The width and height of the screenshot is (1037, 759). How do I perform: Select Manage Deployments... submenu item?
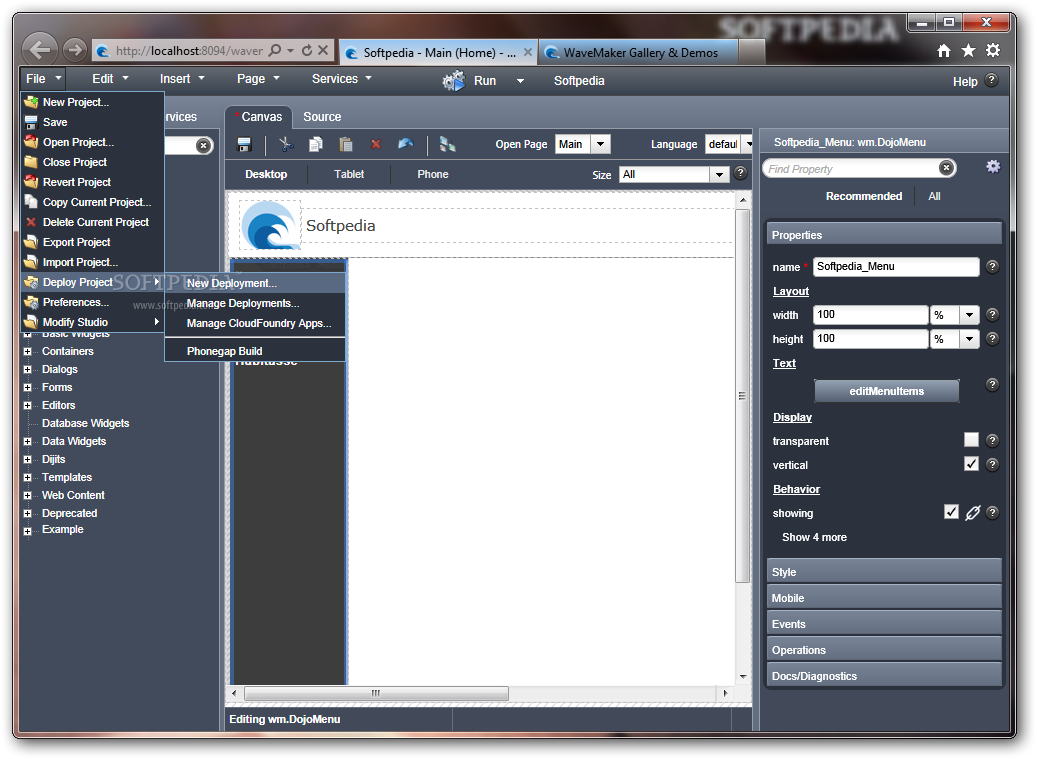(x=255, y=303)
